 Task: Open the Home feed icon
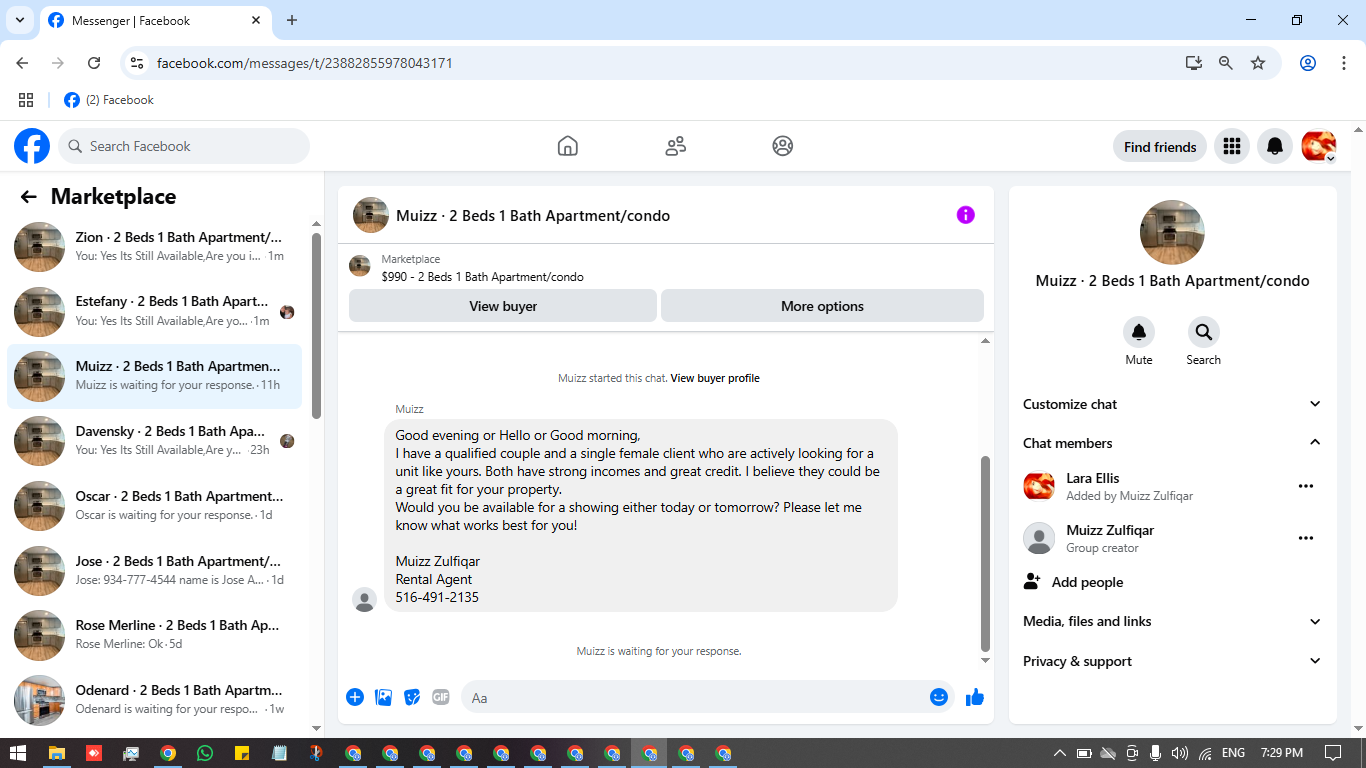(567, 146)
